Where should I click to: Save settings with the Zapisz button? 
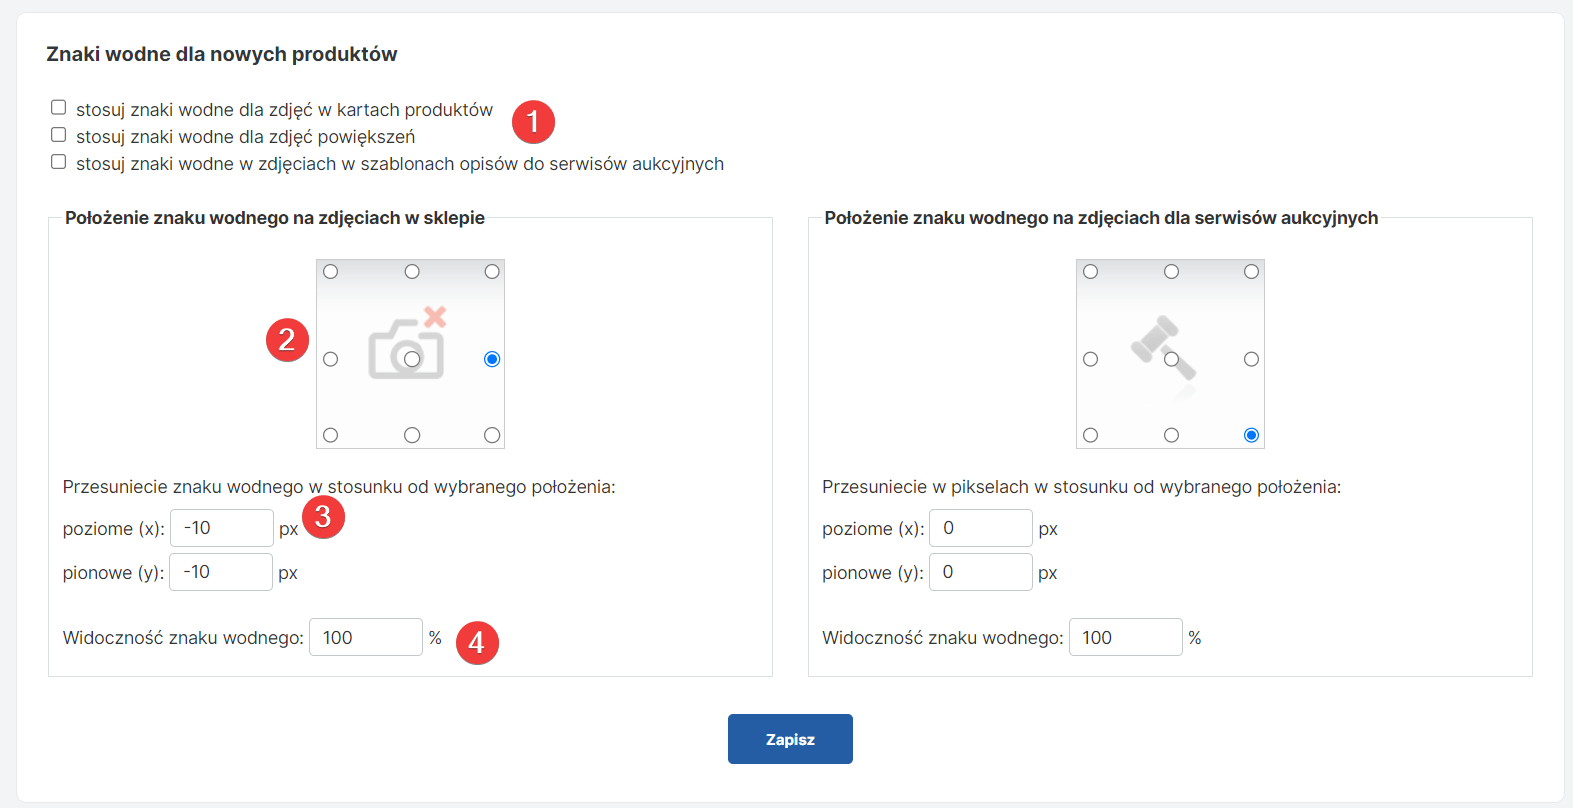(x=790, y=739)
